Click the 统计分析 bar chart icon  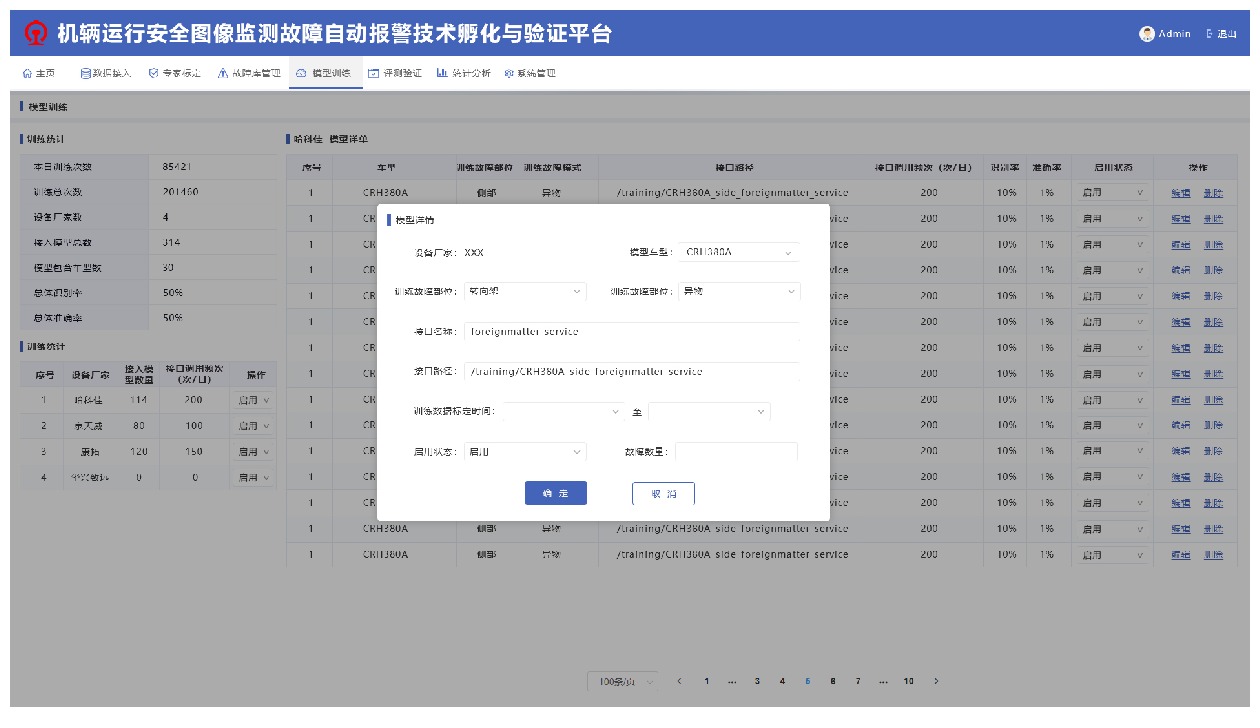(x=442, y=73)
